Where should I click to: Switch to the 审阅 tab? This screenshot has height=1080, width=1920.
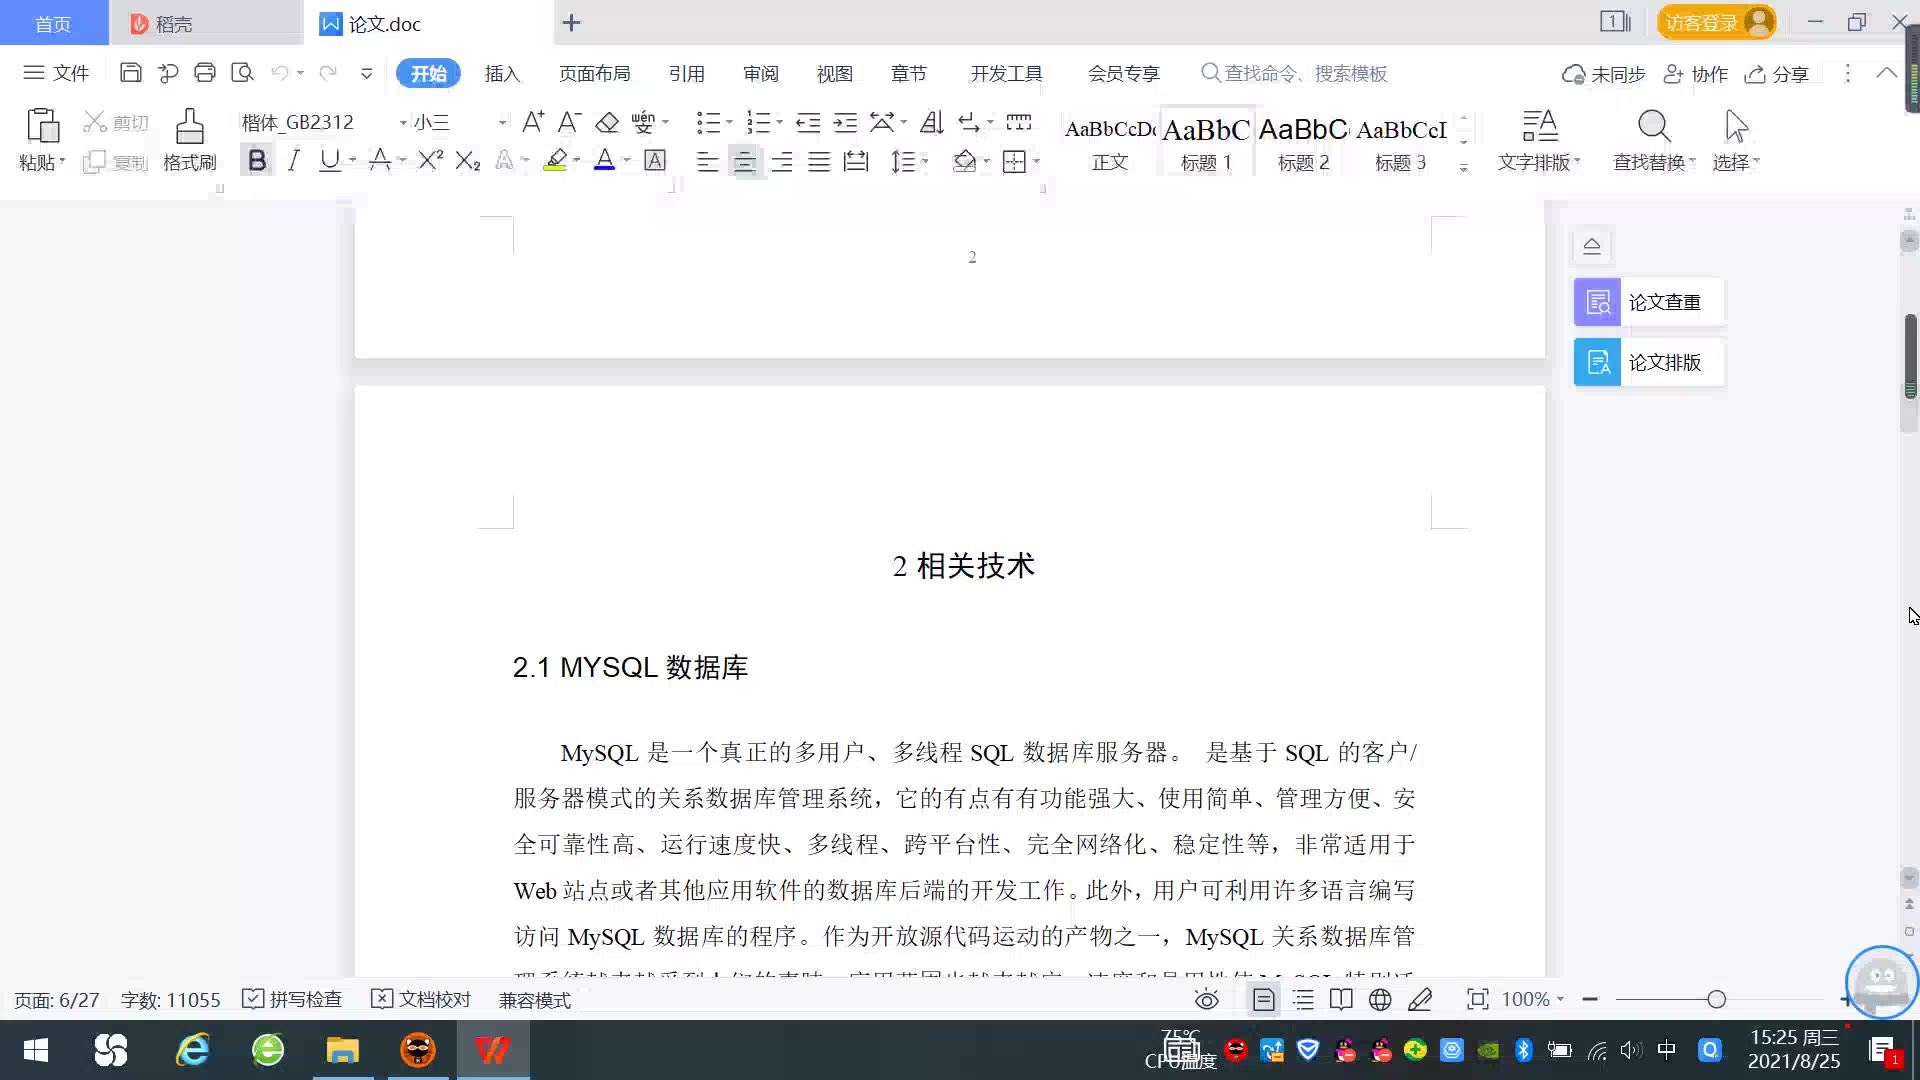(x=760, y=74)
